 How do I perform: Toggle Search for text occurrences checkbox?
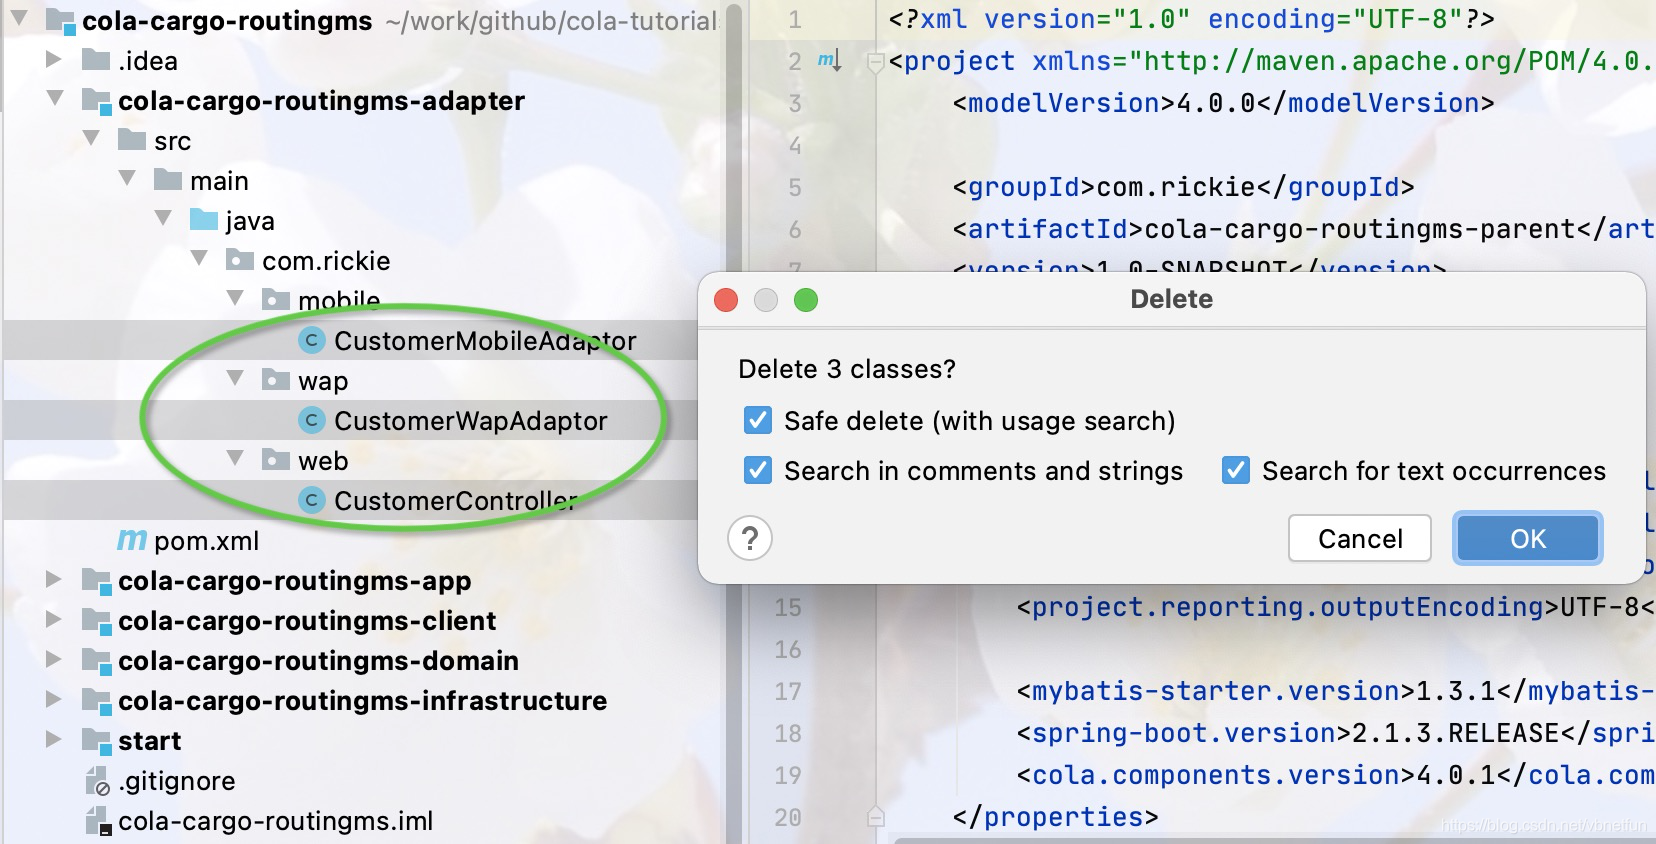(1236, 470)
